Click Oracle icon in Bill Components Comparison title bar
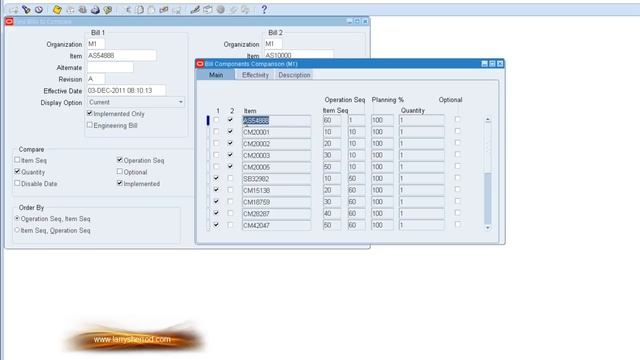This screenshot has width=640, height=360. coord(200,64)
